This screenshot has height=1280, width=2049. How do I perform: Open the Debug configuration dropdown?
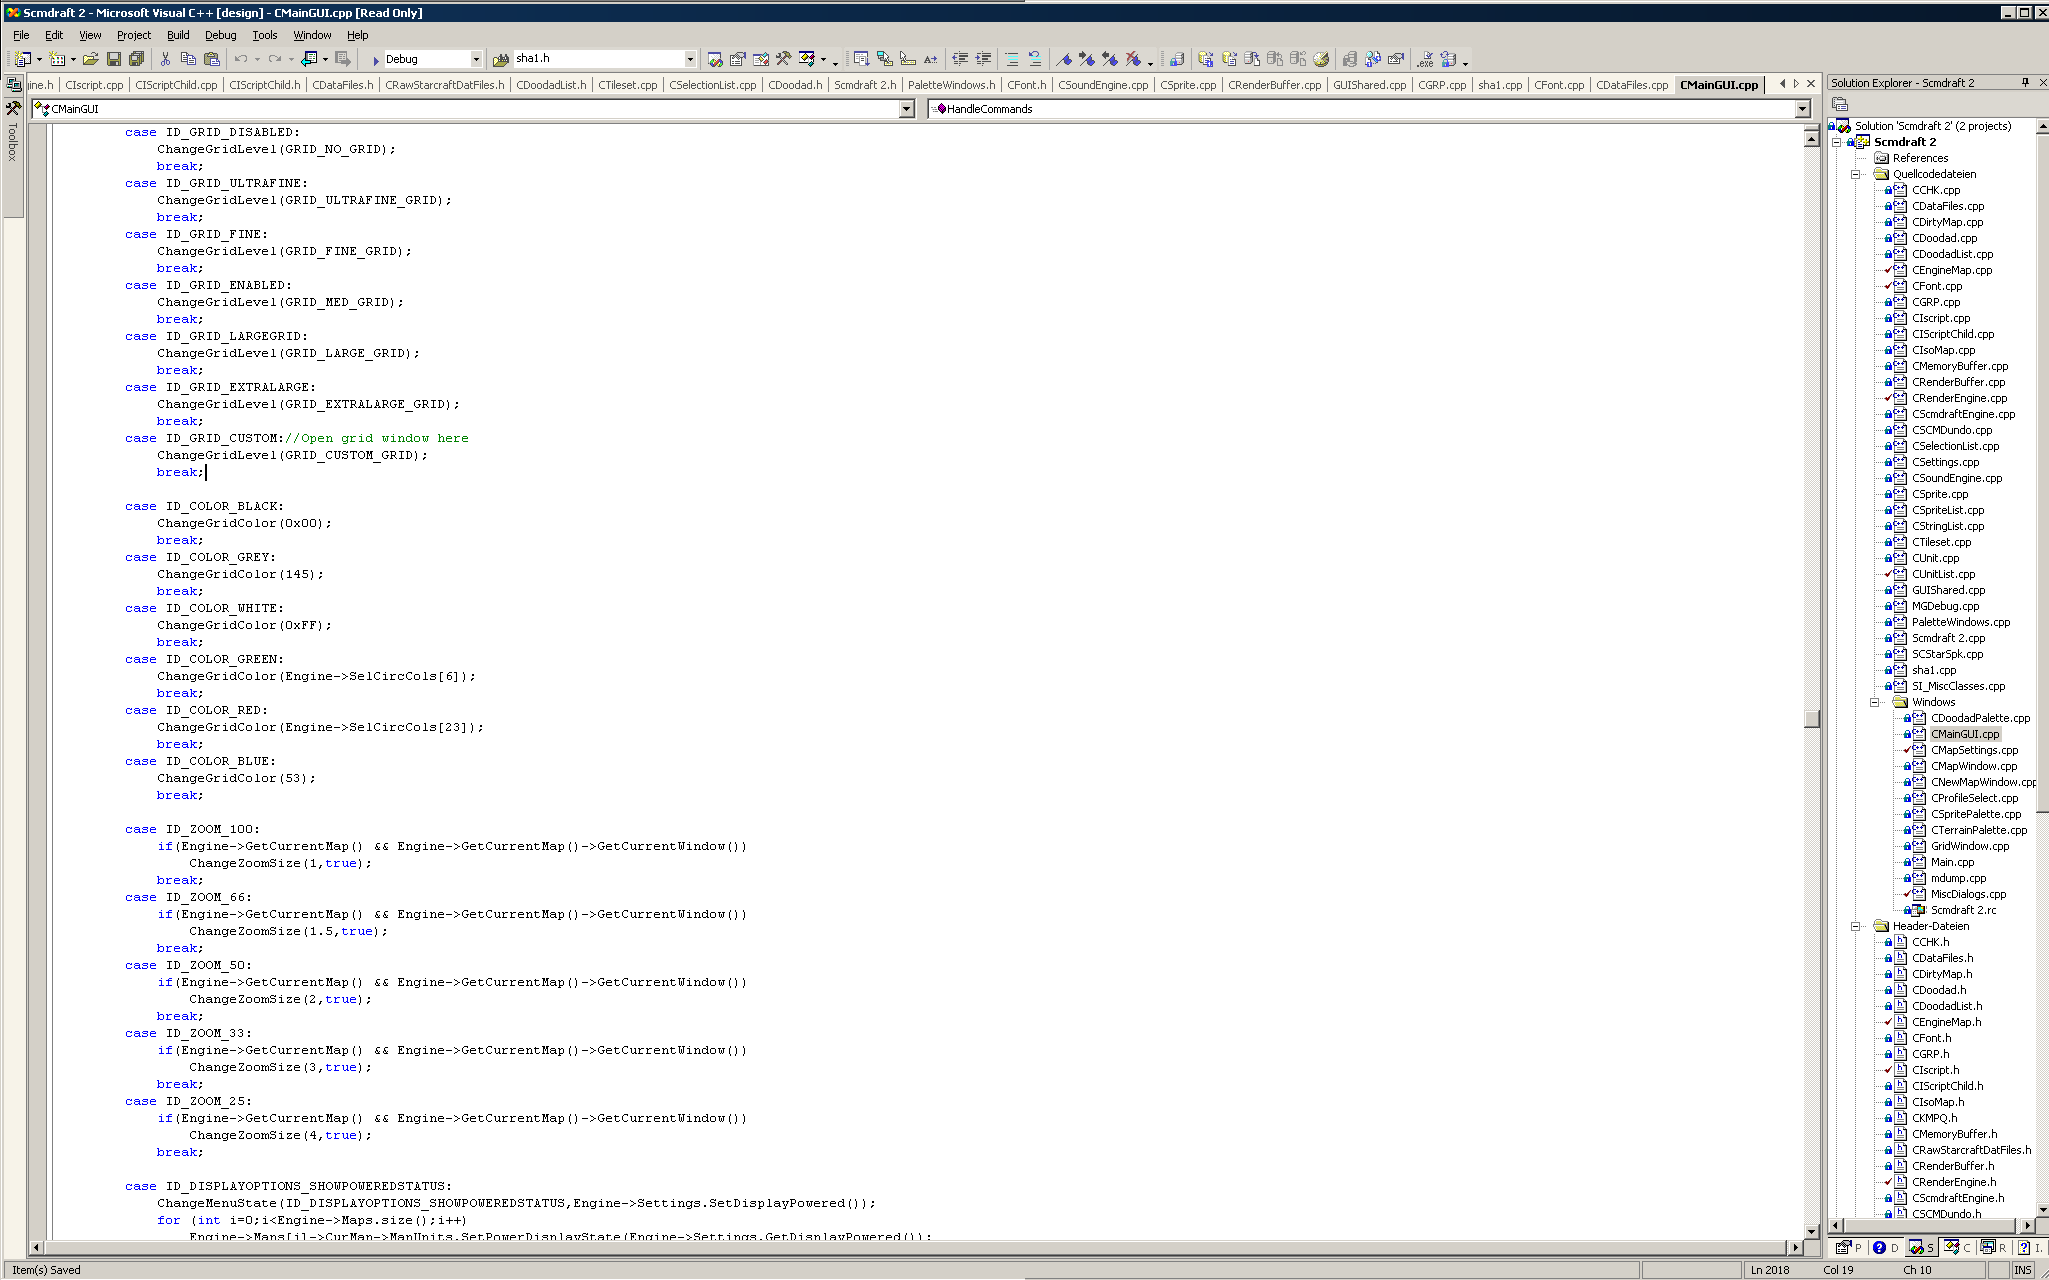coord(476,59)
